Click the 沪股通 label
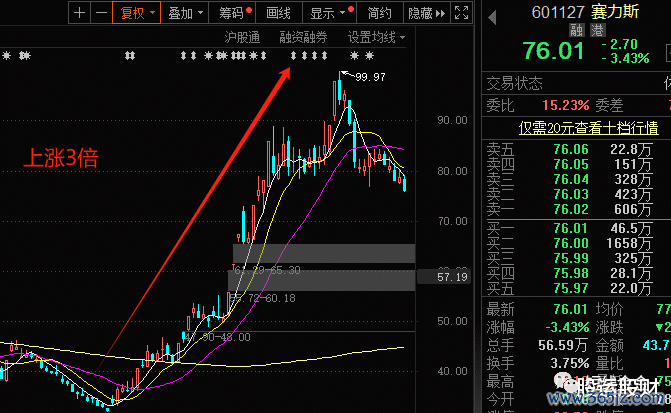The height and width of the screenshot is (413, 671). point(242,38)
